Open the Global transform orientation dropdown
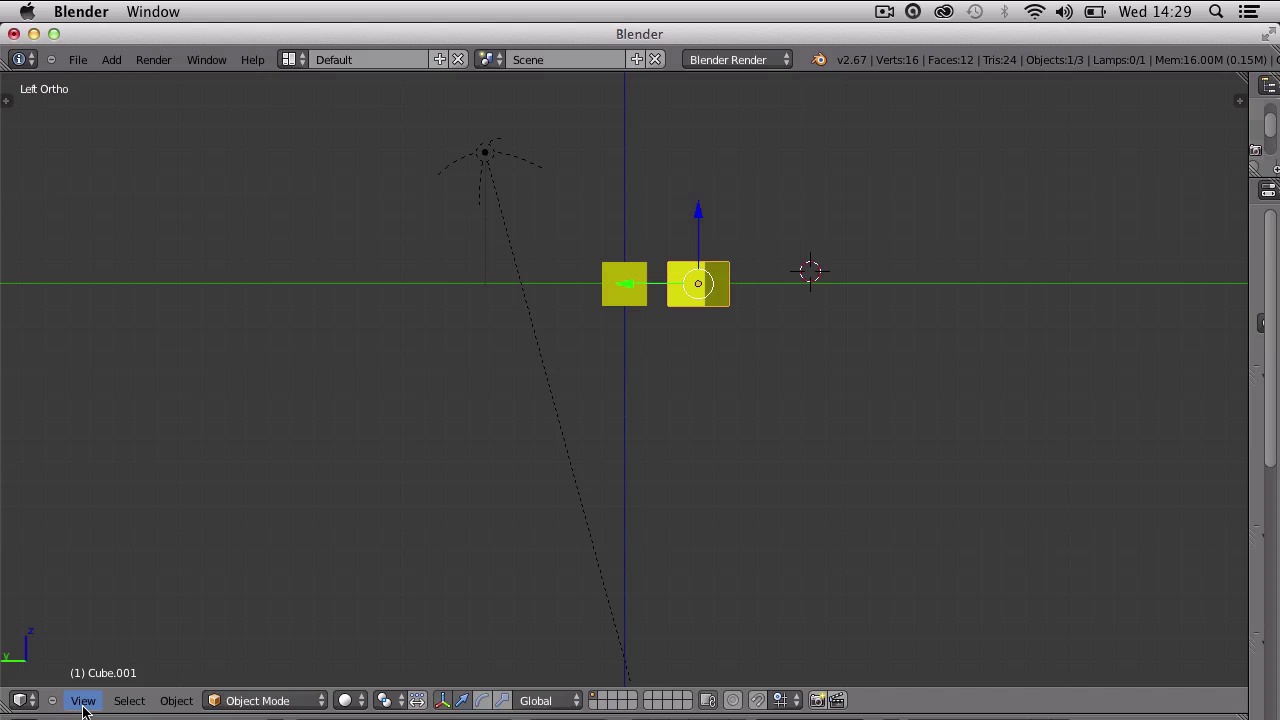This screenshot has height=720, width=1280. (x=548, y=701)
